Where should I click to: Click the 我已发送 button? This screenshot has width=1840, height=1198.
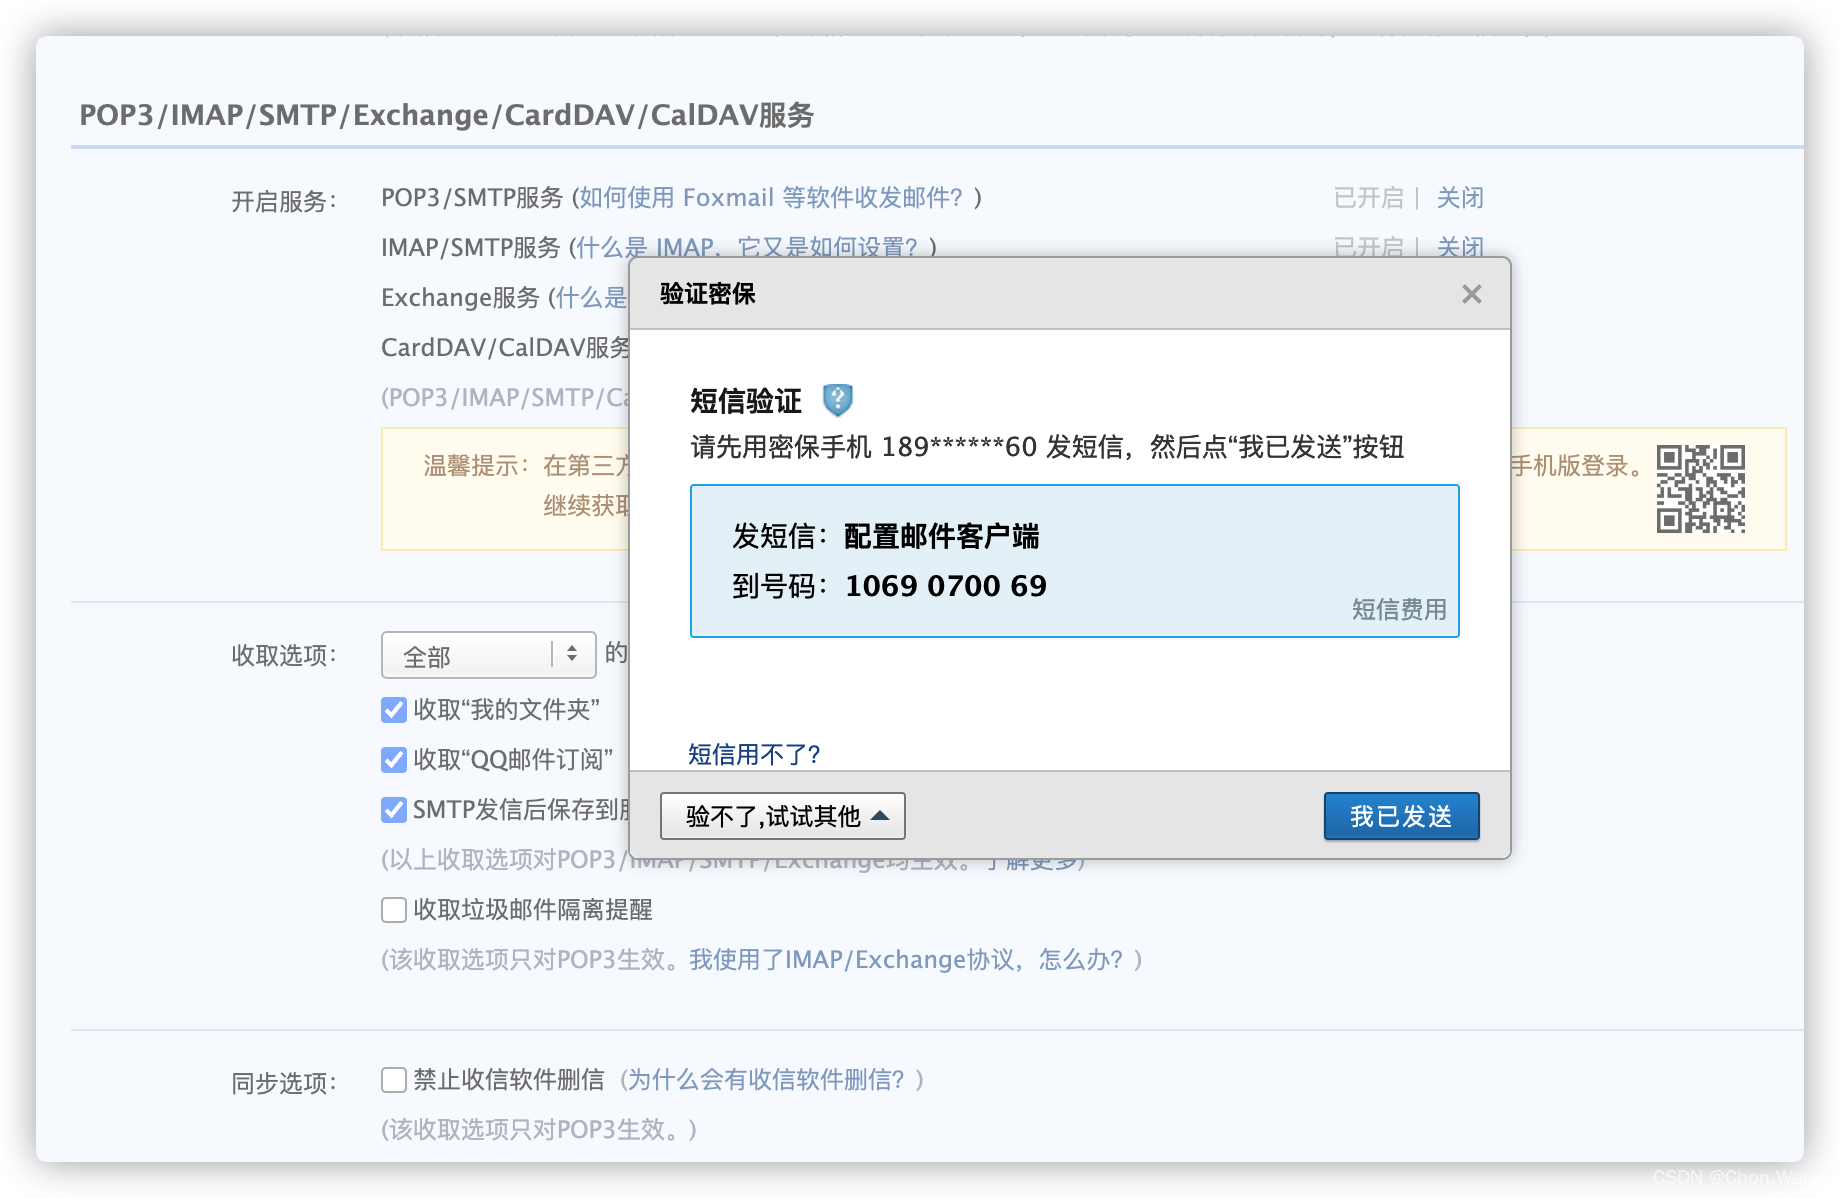[x=1401, y=816]
